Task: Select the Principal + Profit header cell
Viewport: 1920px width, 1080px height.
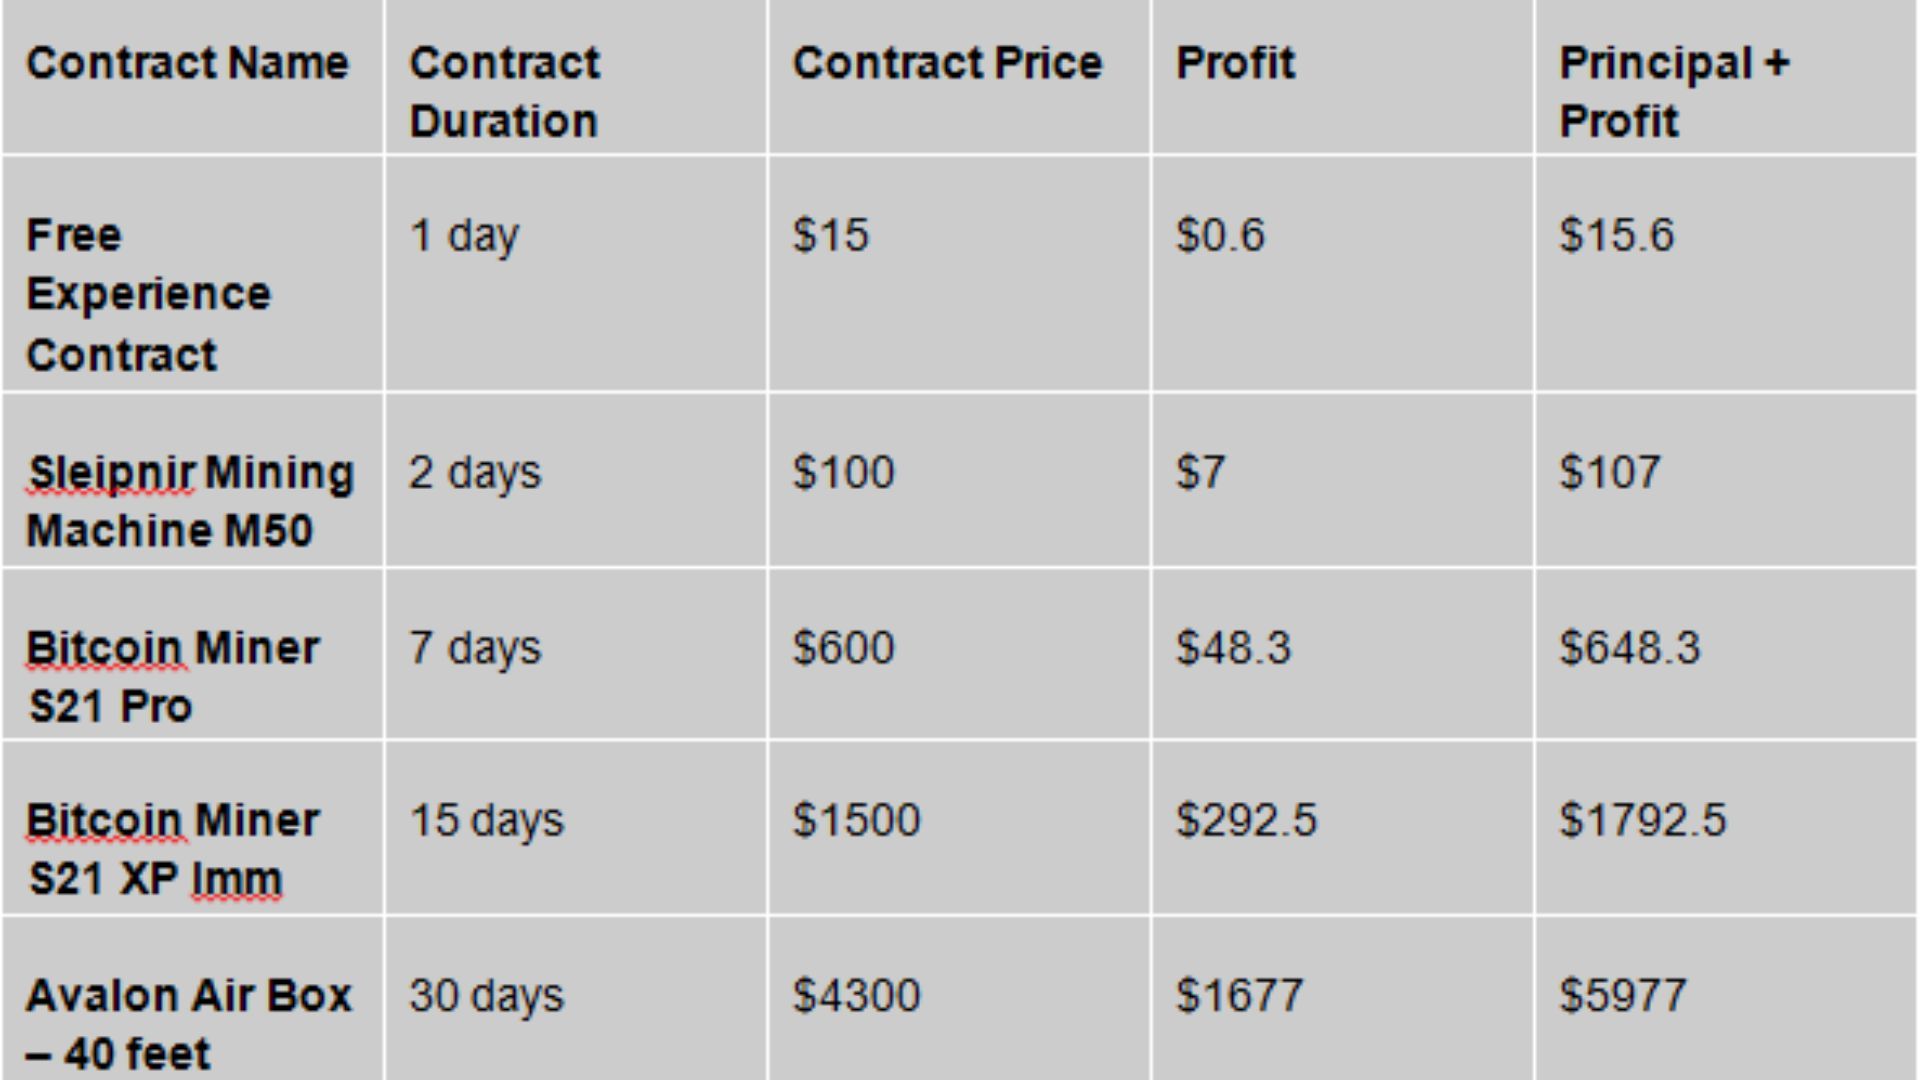Action: click(1674, 92)
